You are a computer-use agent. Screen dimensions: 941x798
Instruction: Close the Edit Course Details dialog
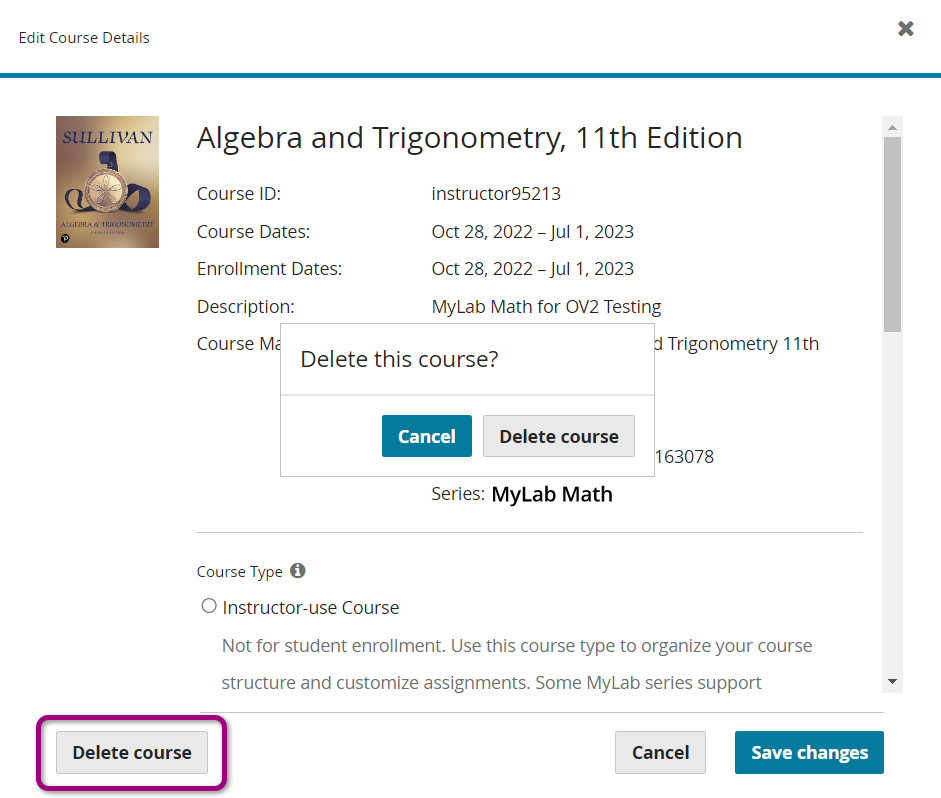tap(905, 28)
